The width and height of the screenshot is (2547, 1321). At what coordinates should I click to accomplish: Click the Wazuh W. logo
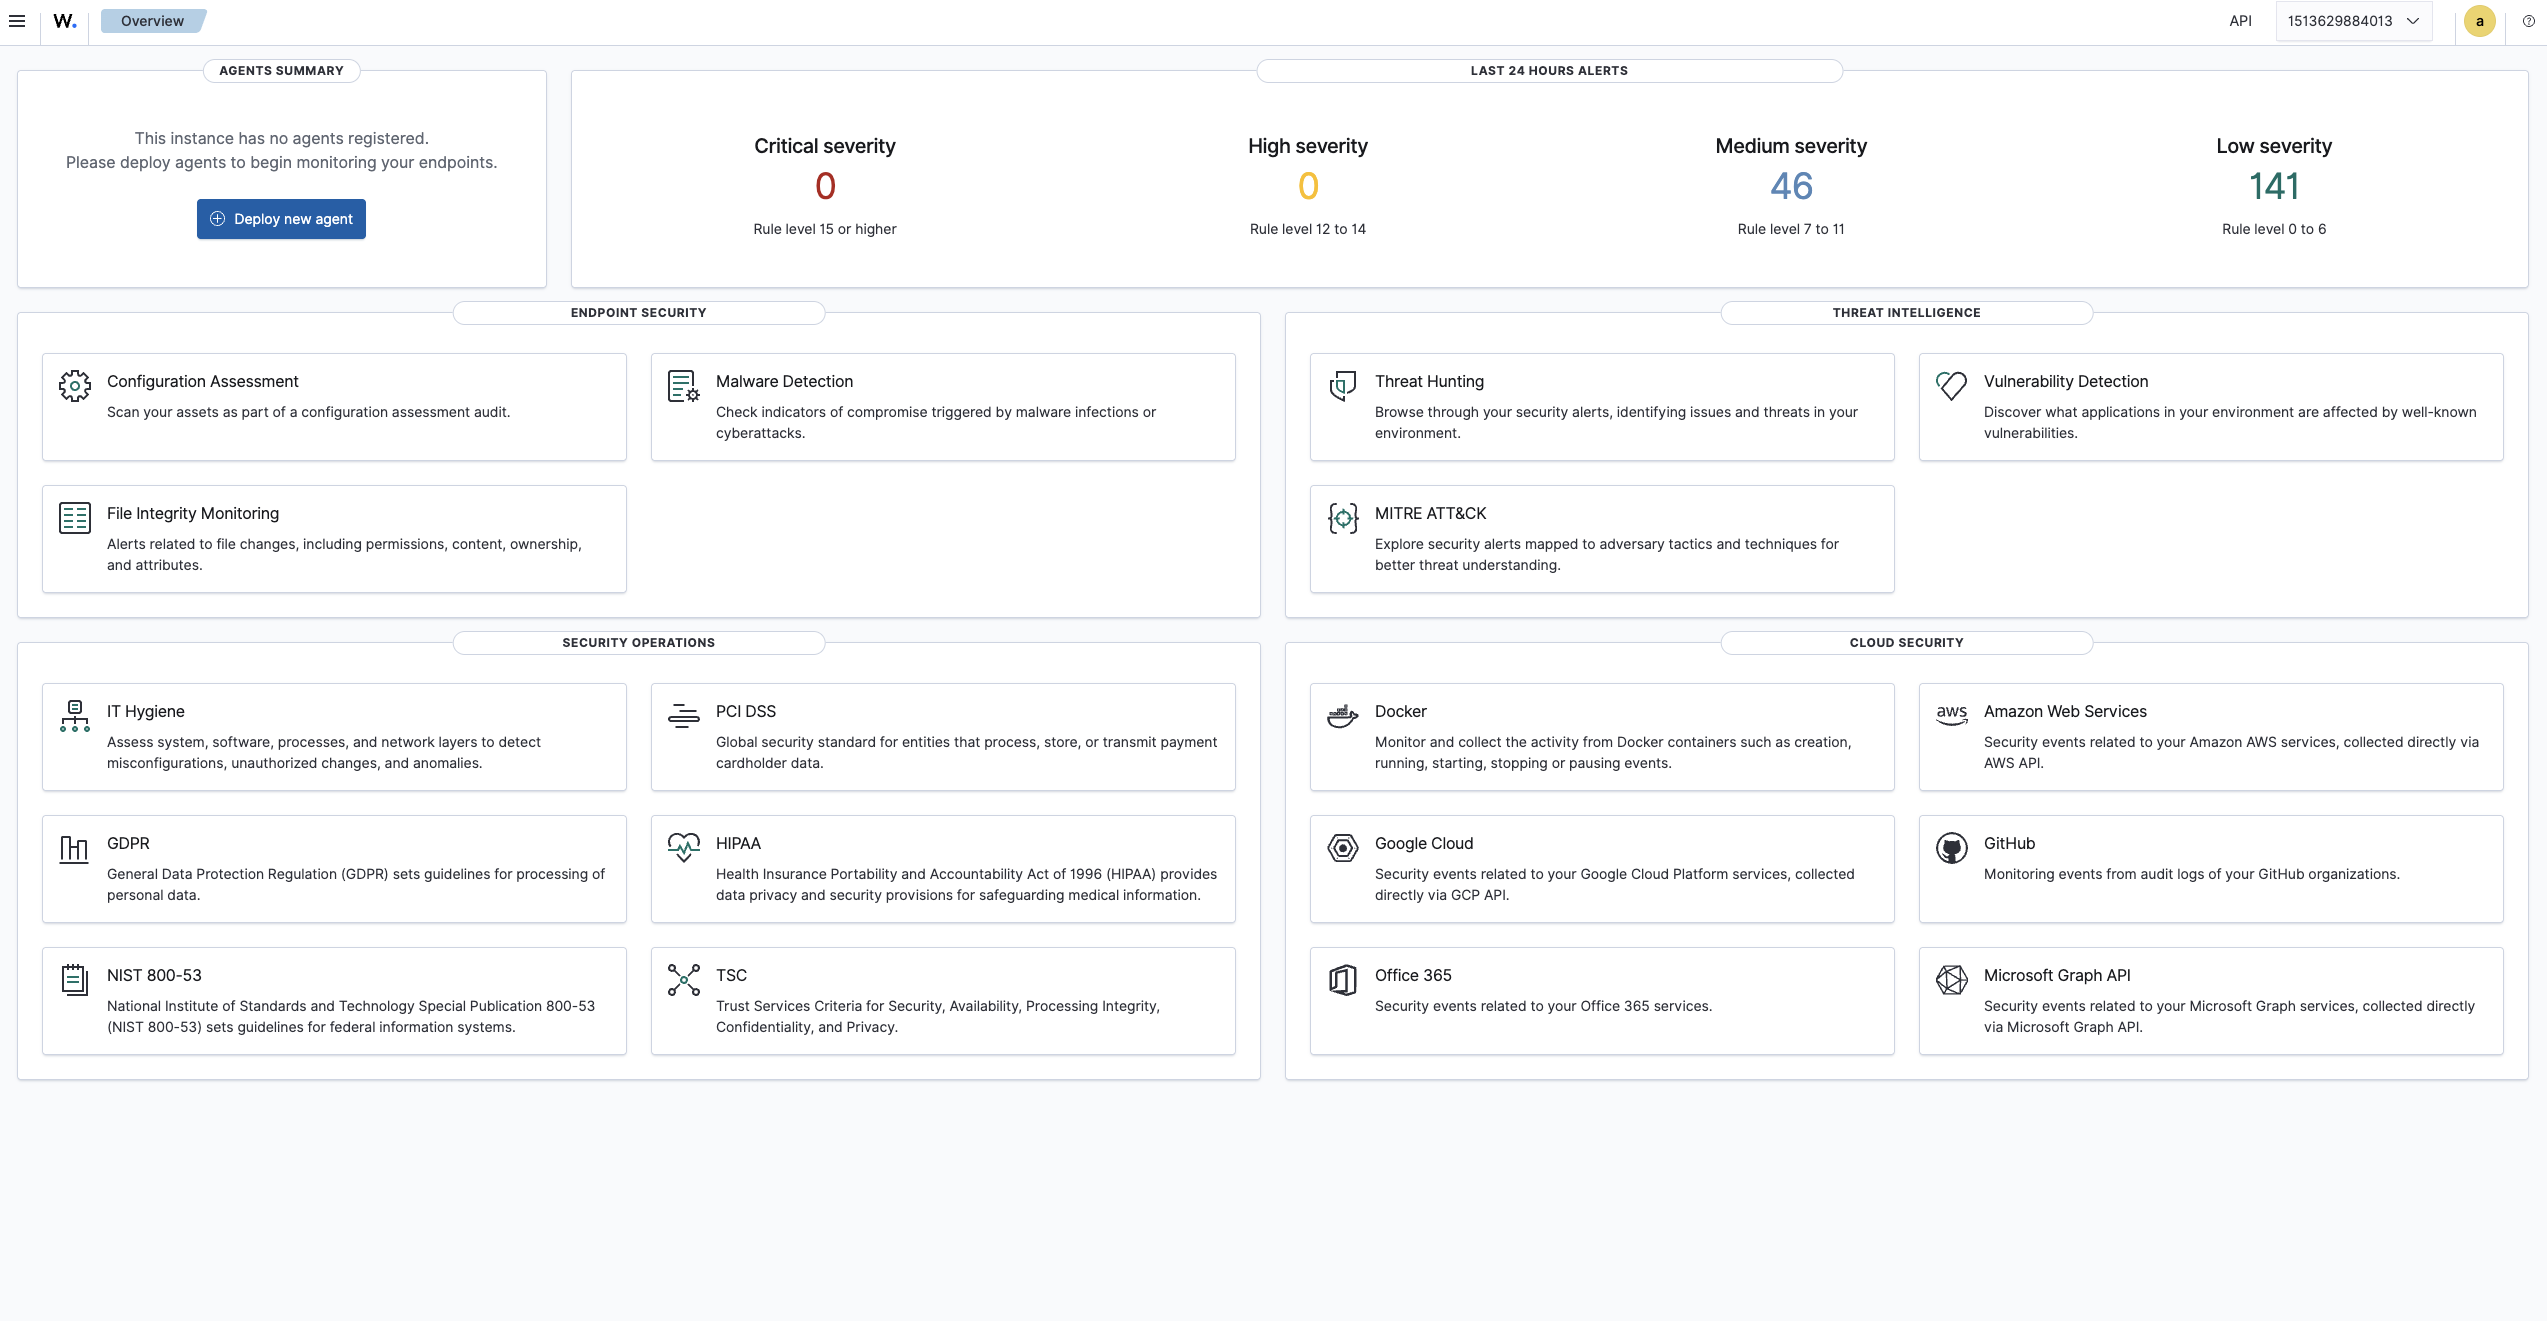65,21
